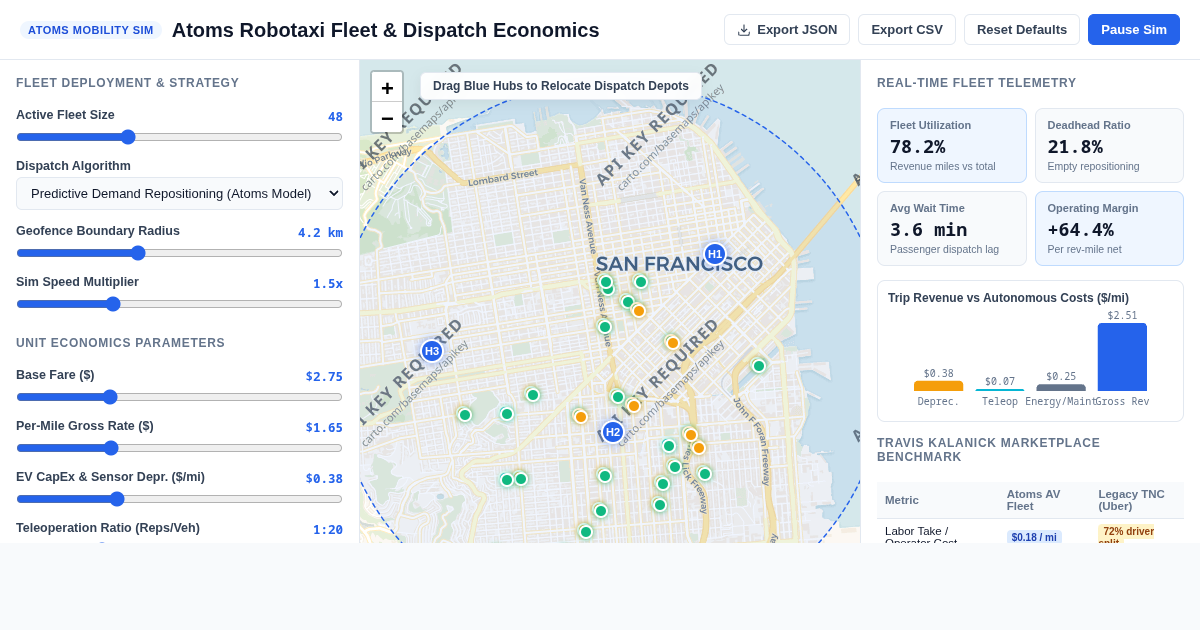Click the Active Fleet Size value 48

point(335,117)
